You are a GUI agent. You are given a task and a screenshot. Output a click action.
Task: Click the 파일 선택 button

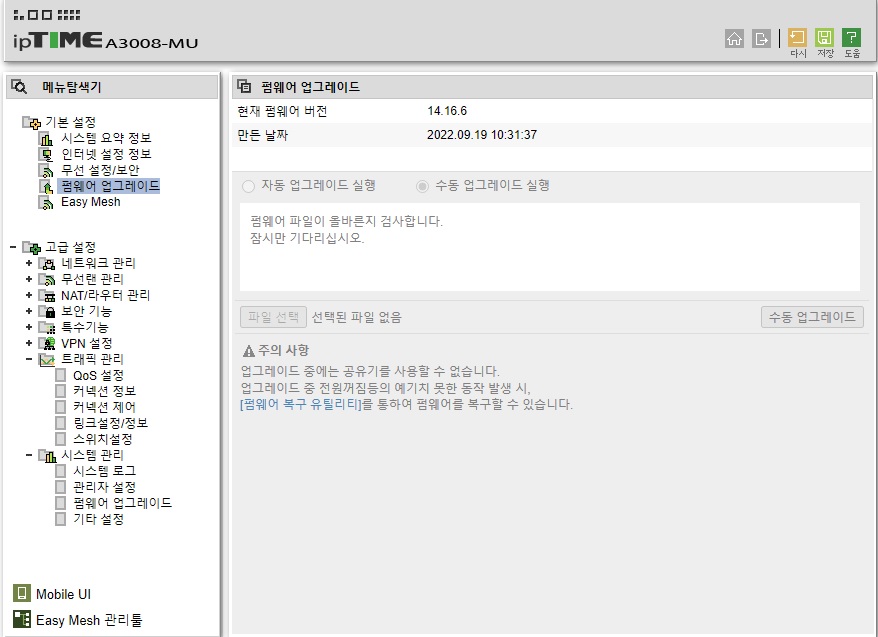pos(273,317)
